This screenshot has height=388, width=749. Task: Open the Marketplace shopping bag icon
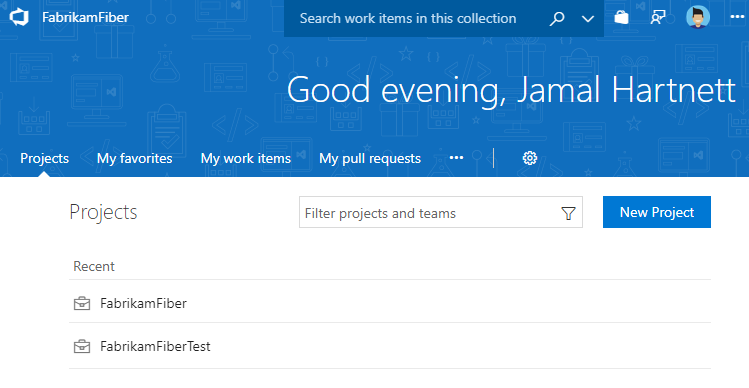pyautogui.click(x=621, y=17)
